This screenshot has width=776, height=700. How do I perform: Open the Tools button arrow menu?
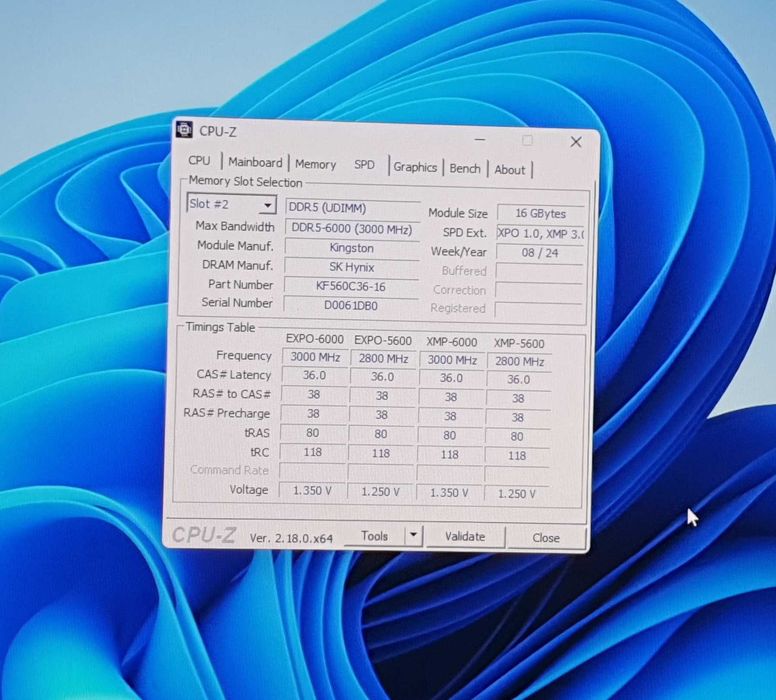[413, 535]
